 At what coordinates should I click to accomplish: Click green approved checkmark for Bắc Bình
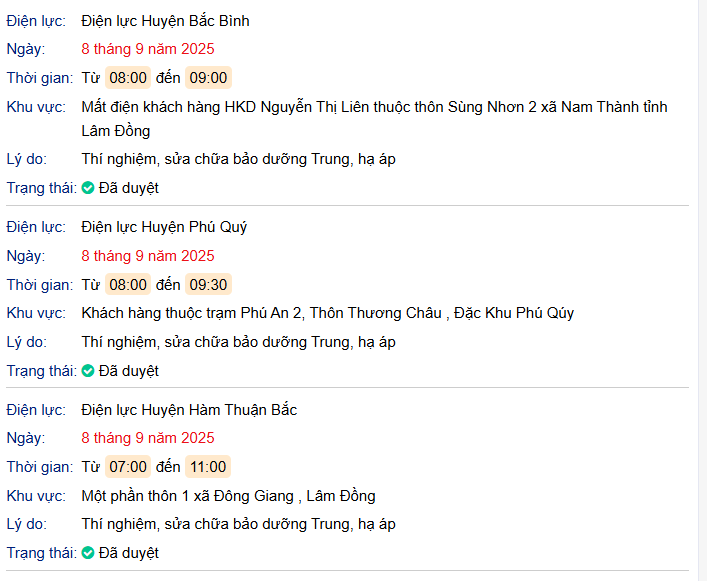[88, 188]
